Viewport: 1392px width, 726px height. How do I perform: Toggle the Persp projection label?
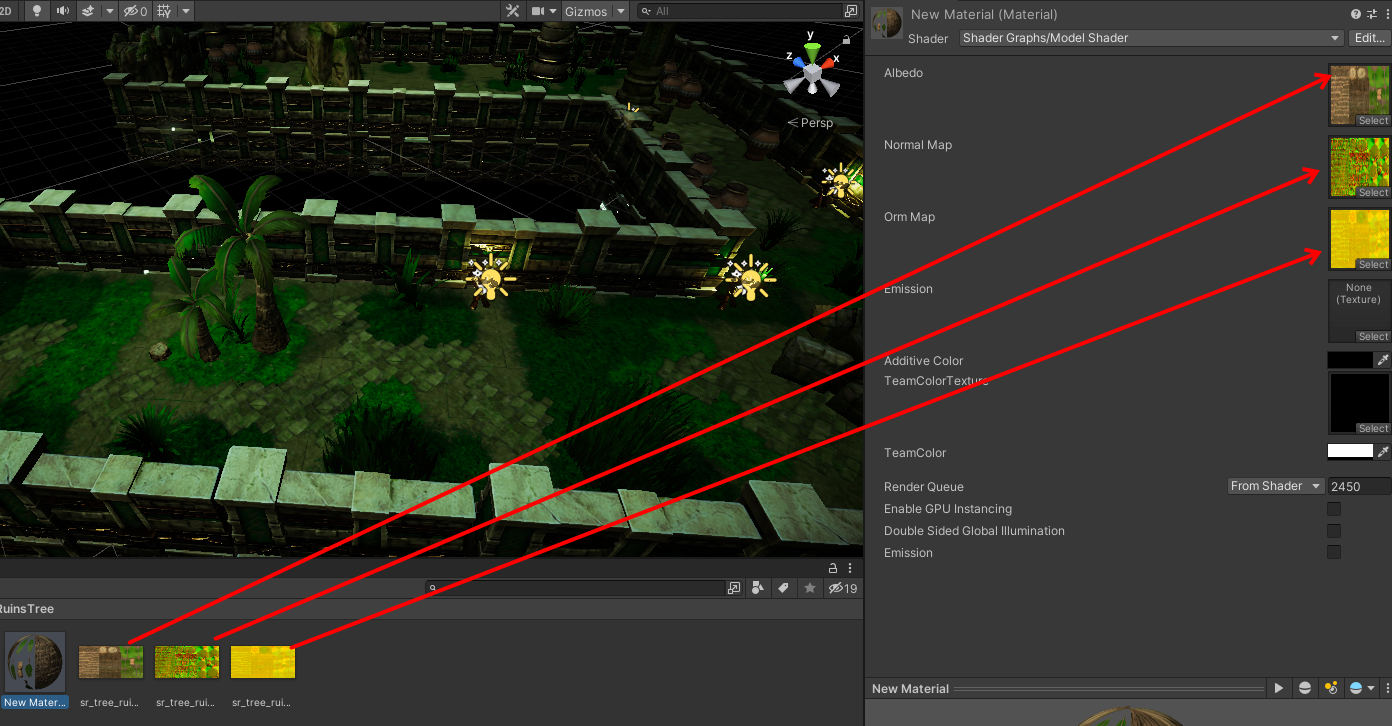[810, 123]
